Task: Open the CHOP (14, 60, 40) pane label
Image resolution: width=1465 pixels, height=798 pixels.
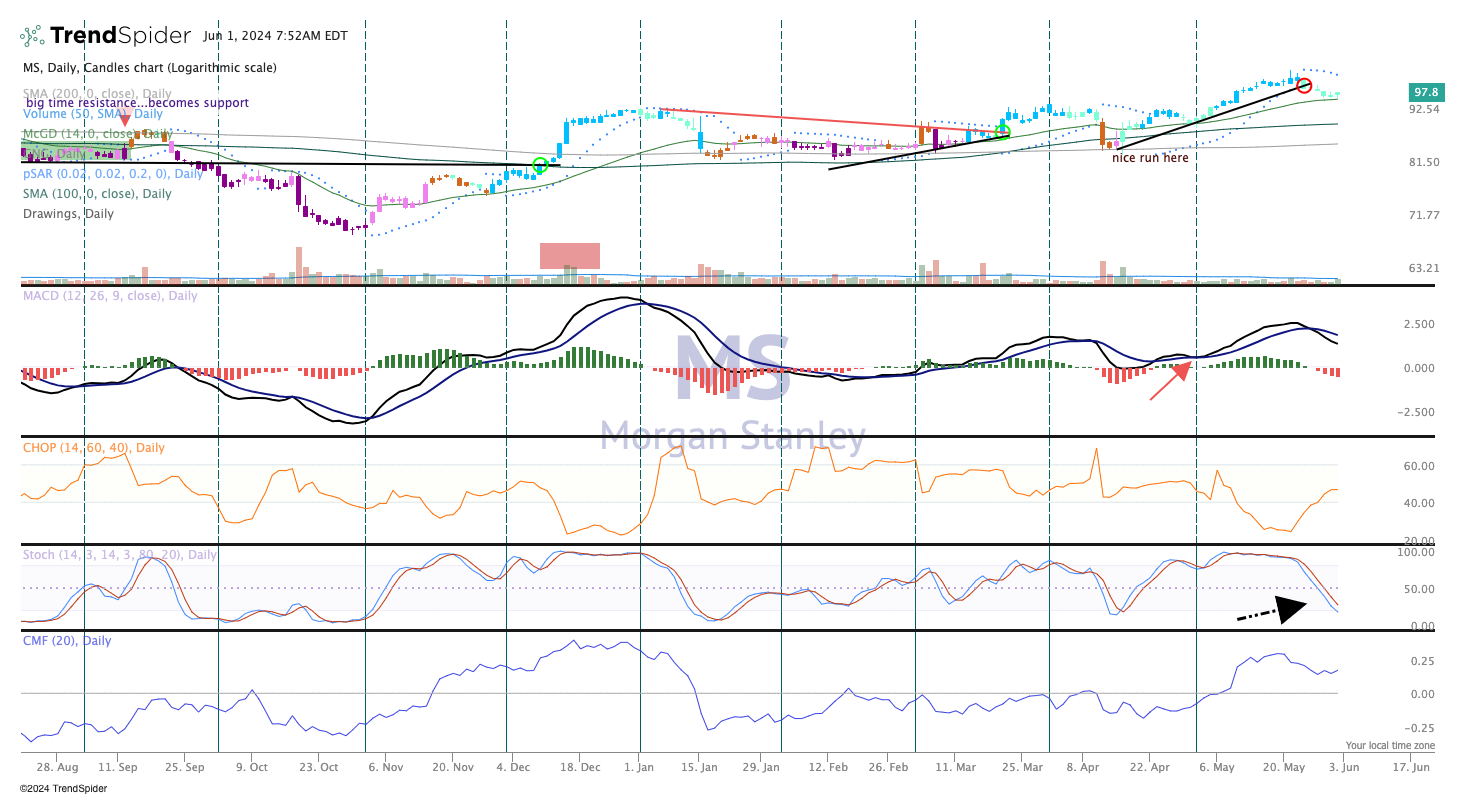Action: (x=94, y=447)
